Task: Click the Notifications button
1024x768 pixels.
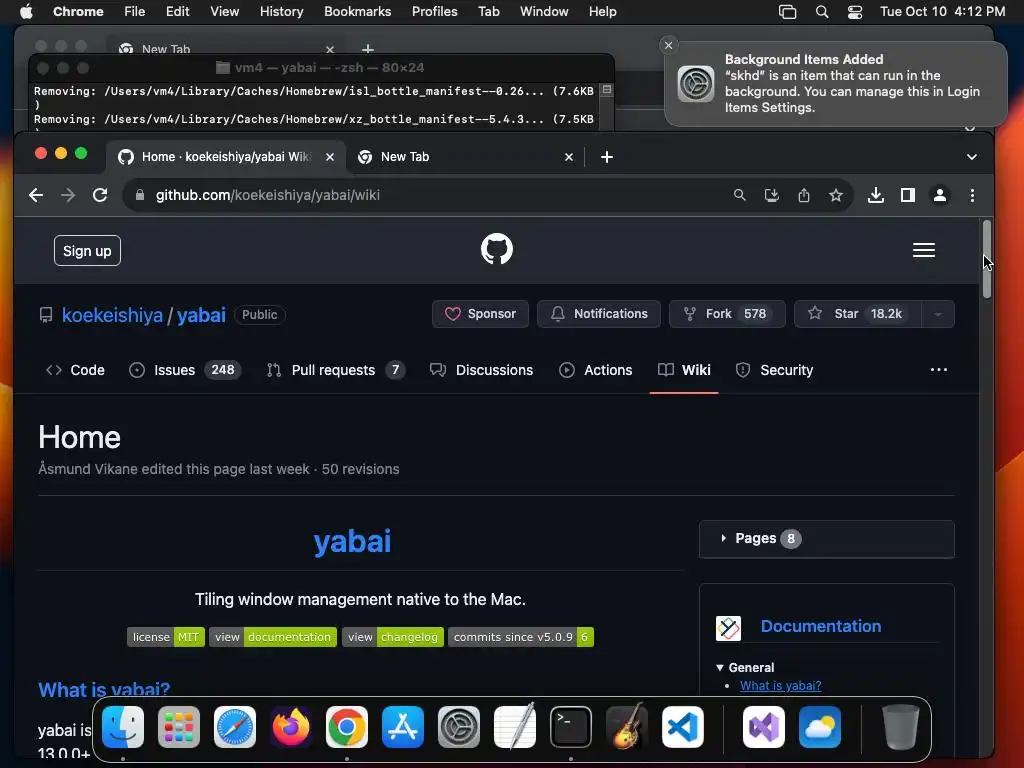Action: click(599, 314)
